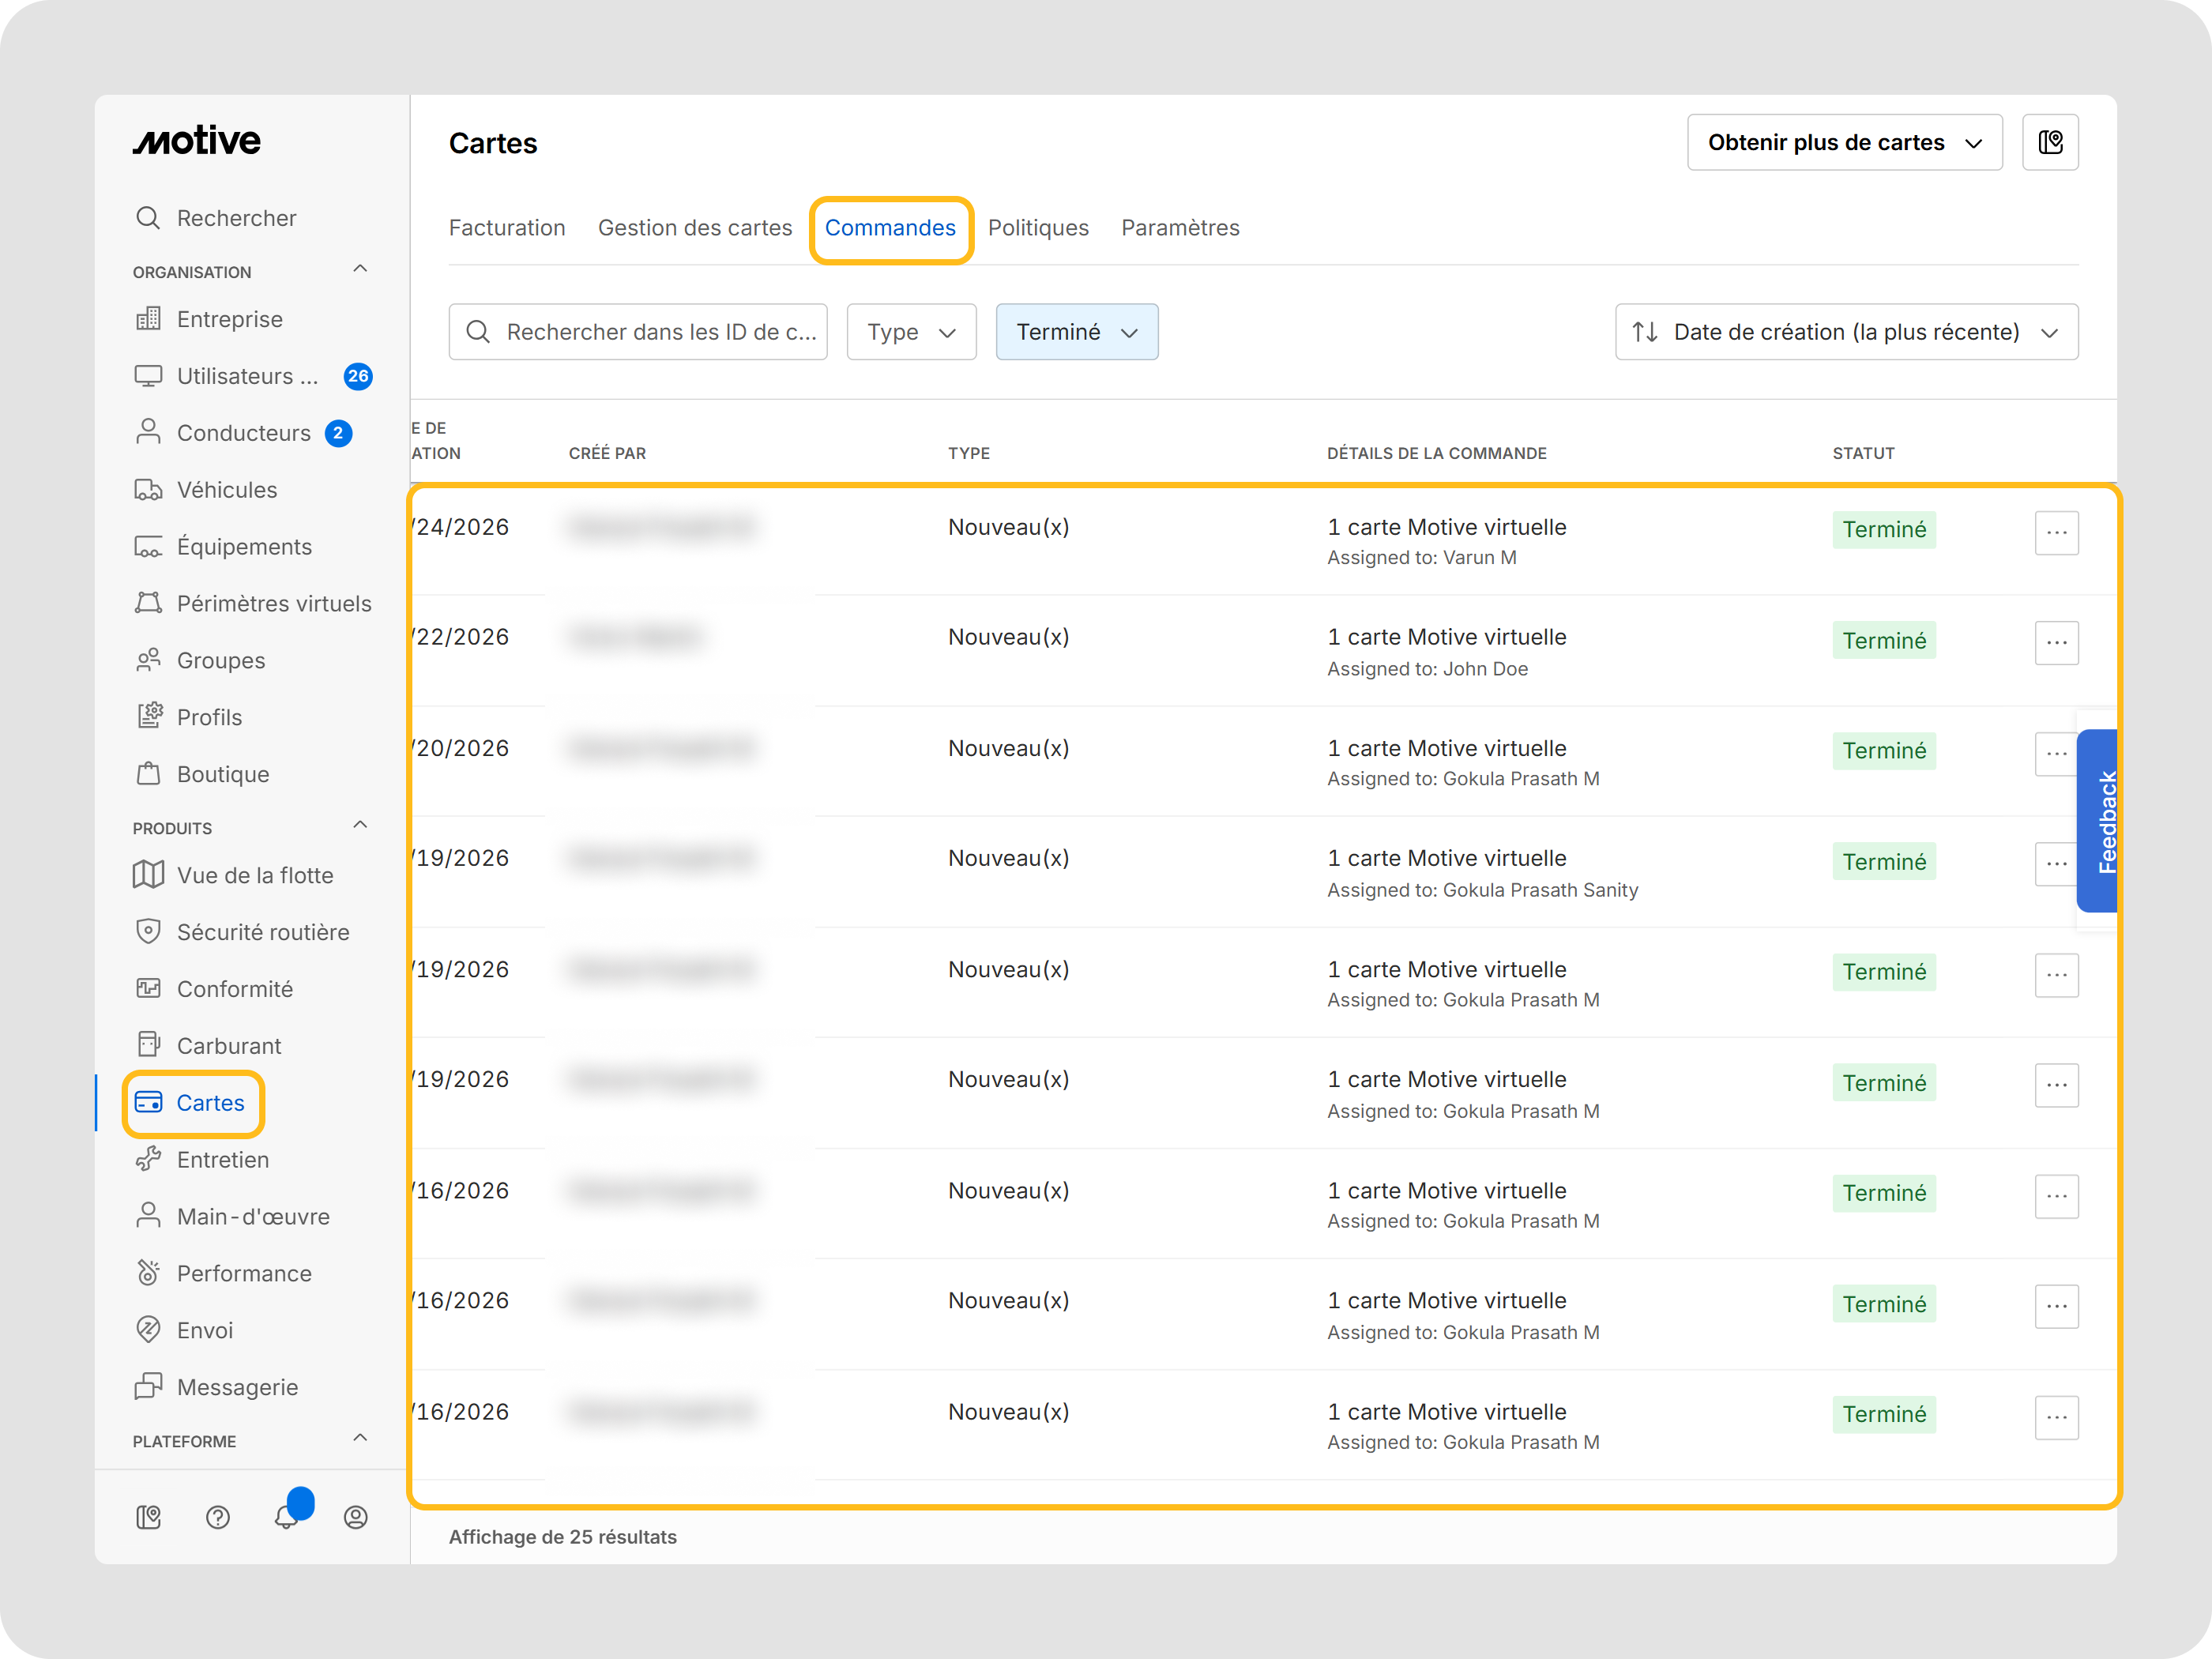Go to Main-d'œuvre

(232, 1218)
